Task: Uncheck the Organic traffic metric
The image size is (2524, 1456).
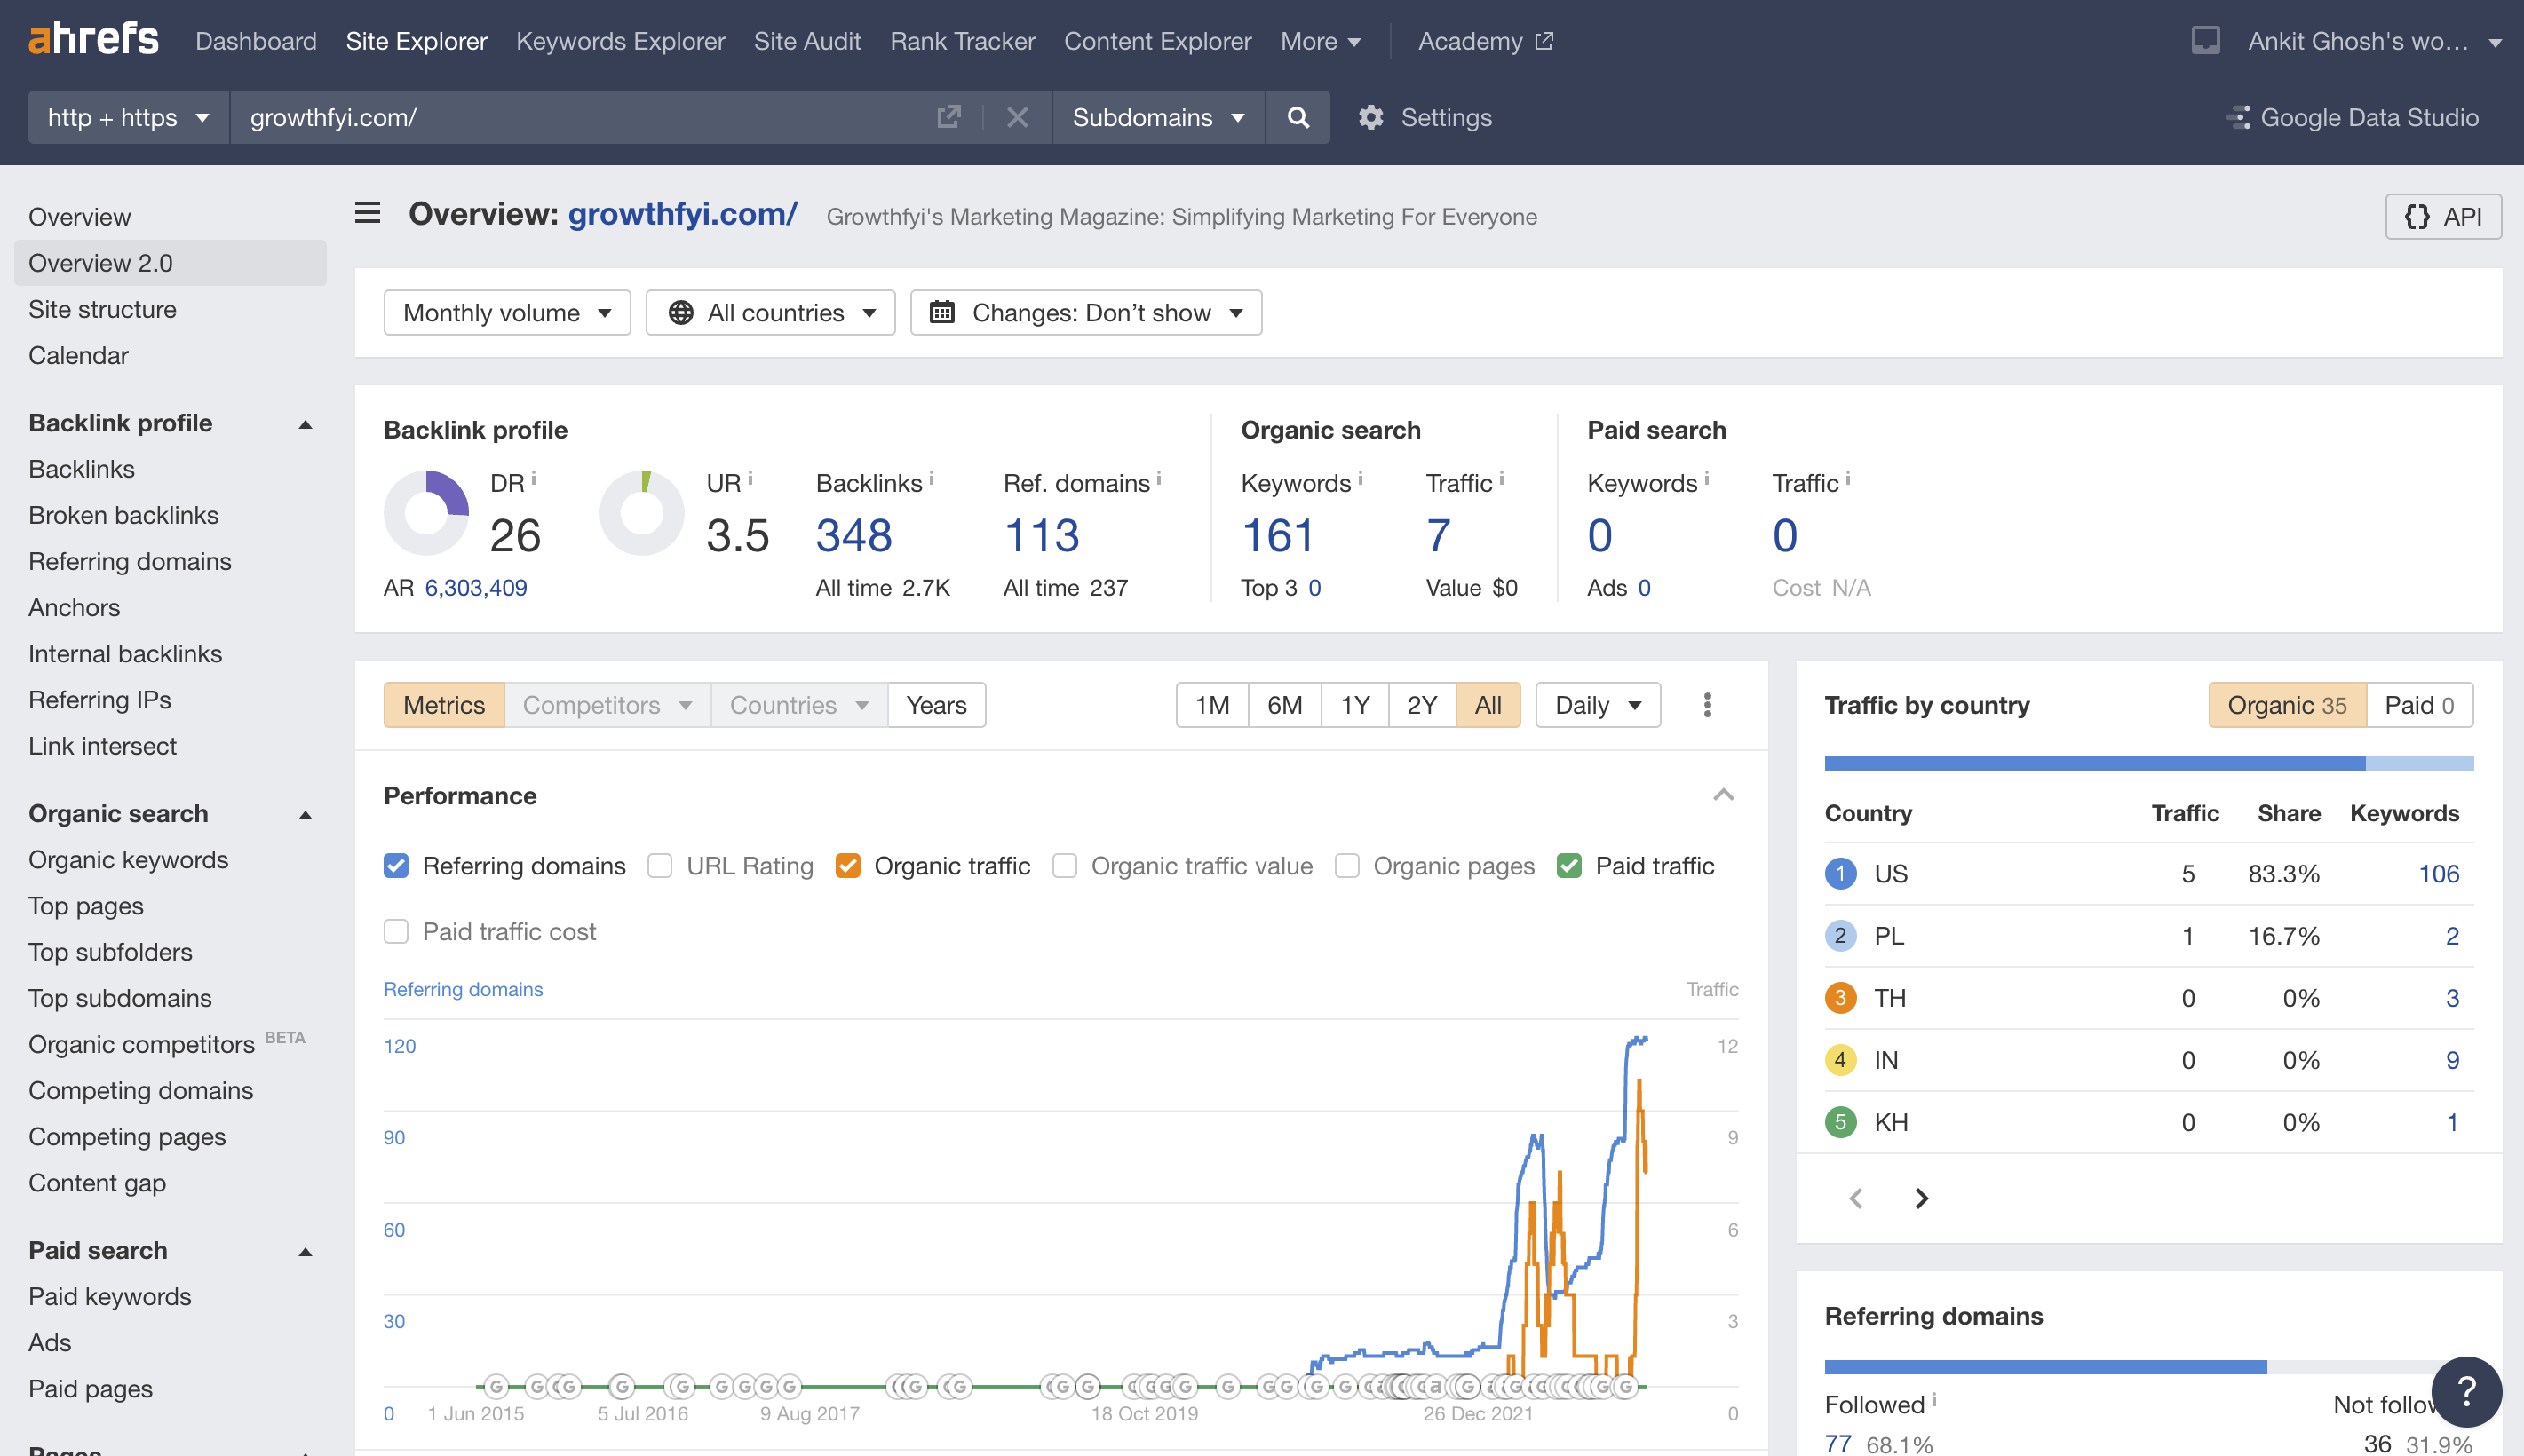Action: [x=848, y=865]
